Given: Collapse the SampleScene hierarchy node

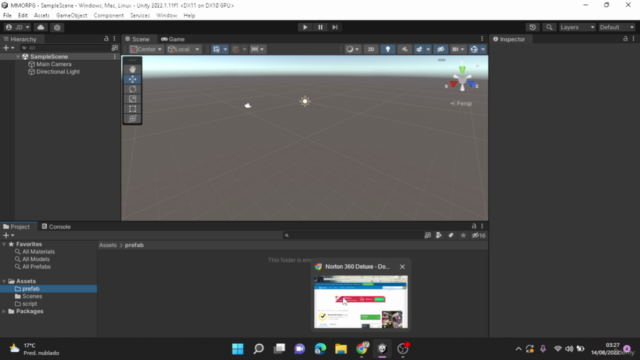Looking at the screenshot, I should (18, 57).
